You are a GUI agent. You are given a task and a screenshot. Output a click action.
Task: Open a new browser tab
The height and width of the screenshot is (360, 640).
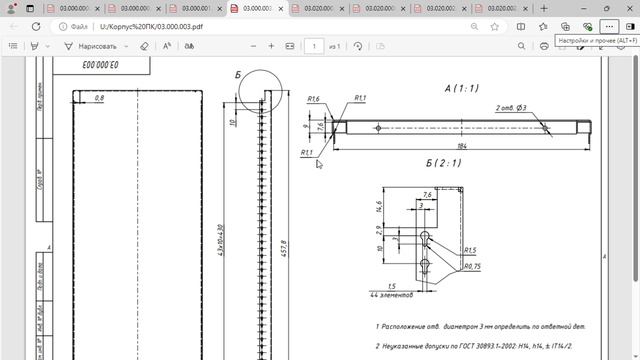544,8
